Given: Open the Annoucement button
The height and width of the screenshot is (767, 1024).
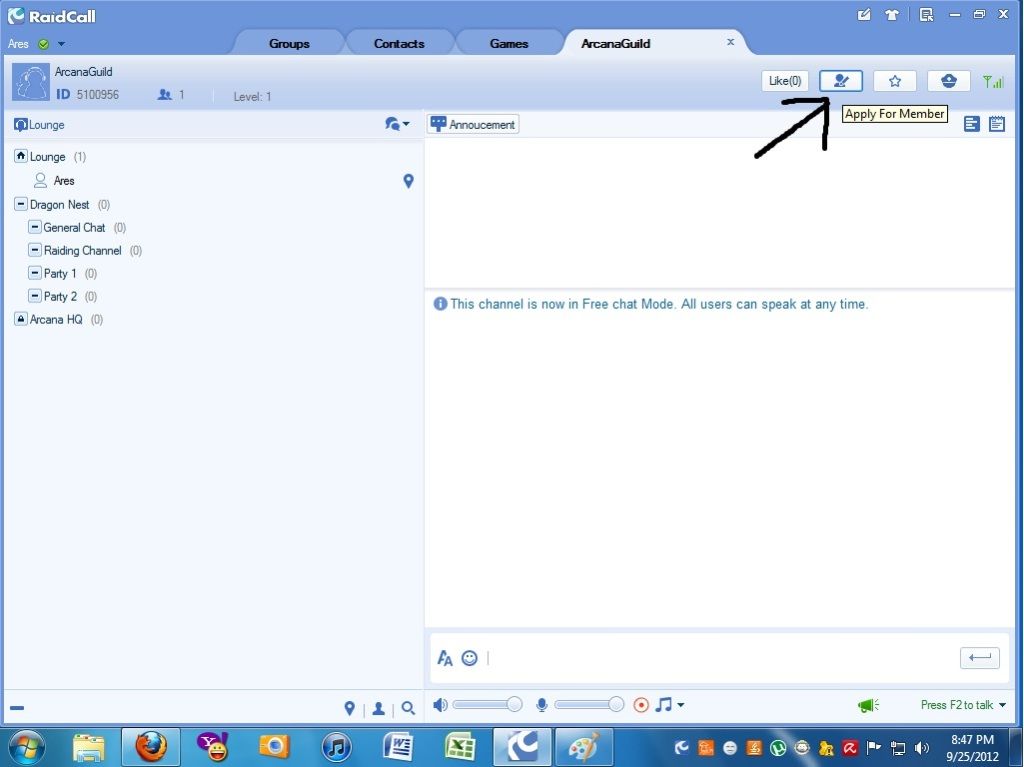Looking at the screenshot, I should 473,124.
